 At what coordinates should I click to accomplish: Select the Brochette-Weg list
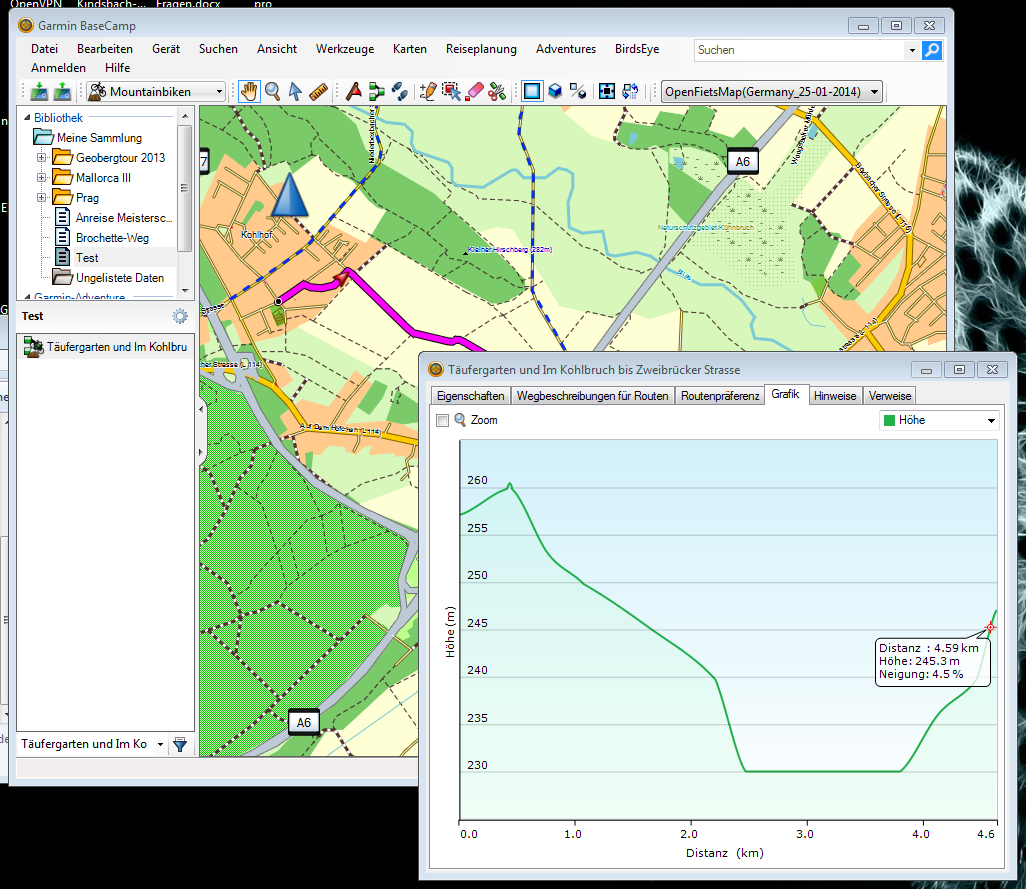[112, 238]
